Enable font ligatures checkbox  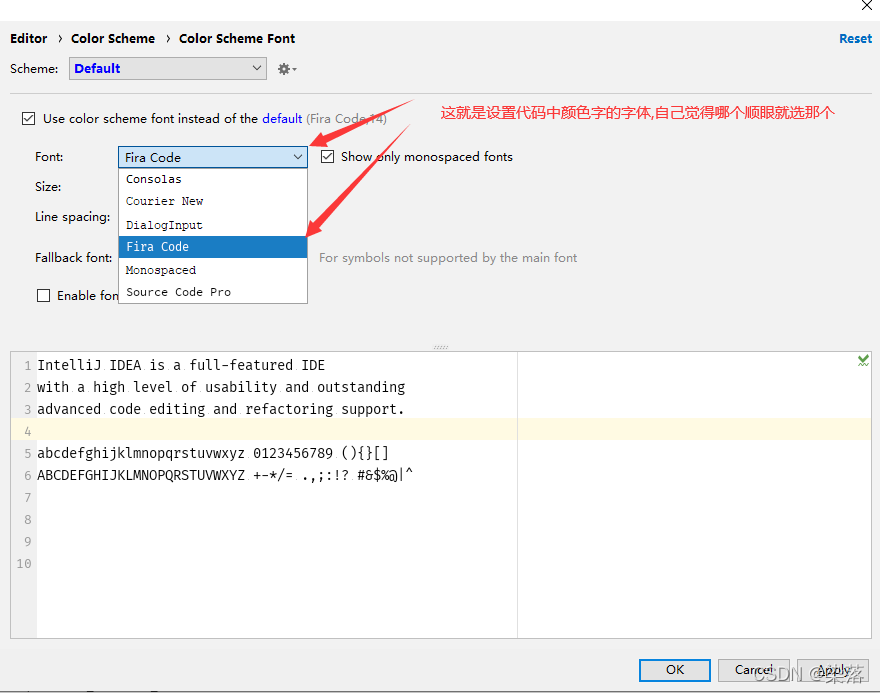43,296
